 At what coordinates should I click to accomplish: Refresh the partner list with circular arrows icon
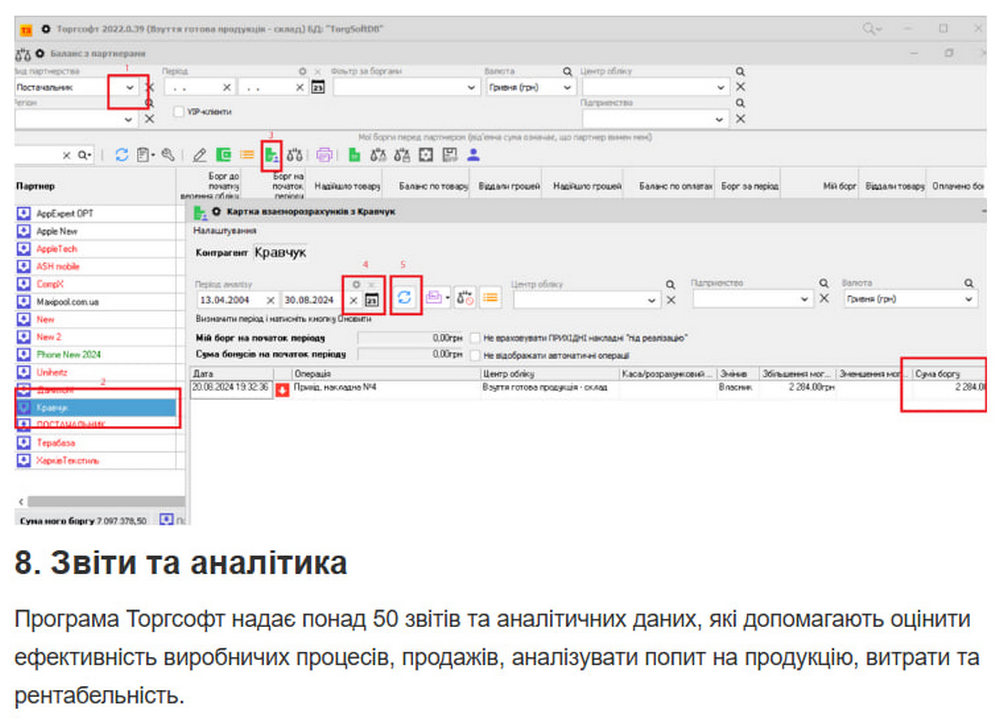[121, 153]
